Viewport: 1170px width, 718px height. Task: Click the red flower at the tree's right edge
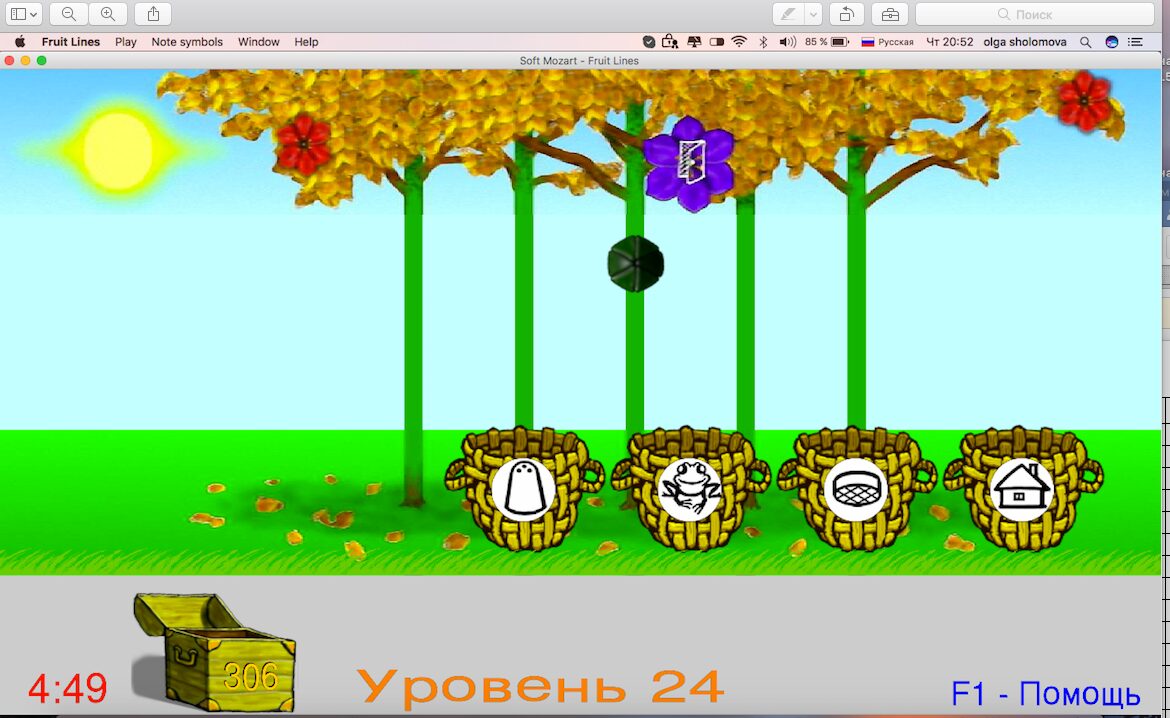[x=1084, y=101]
